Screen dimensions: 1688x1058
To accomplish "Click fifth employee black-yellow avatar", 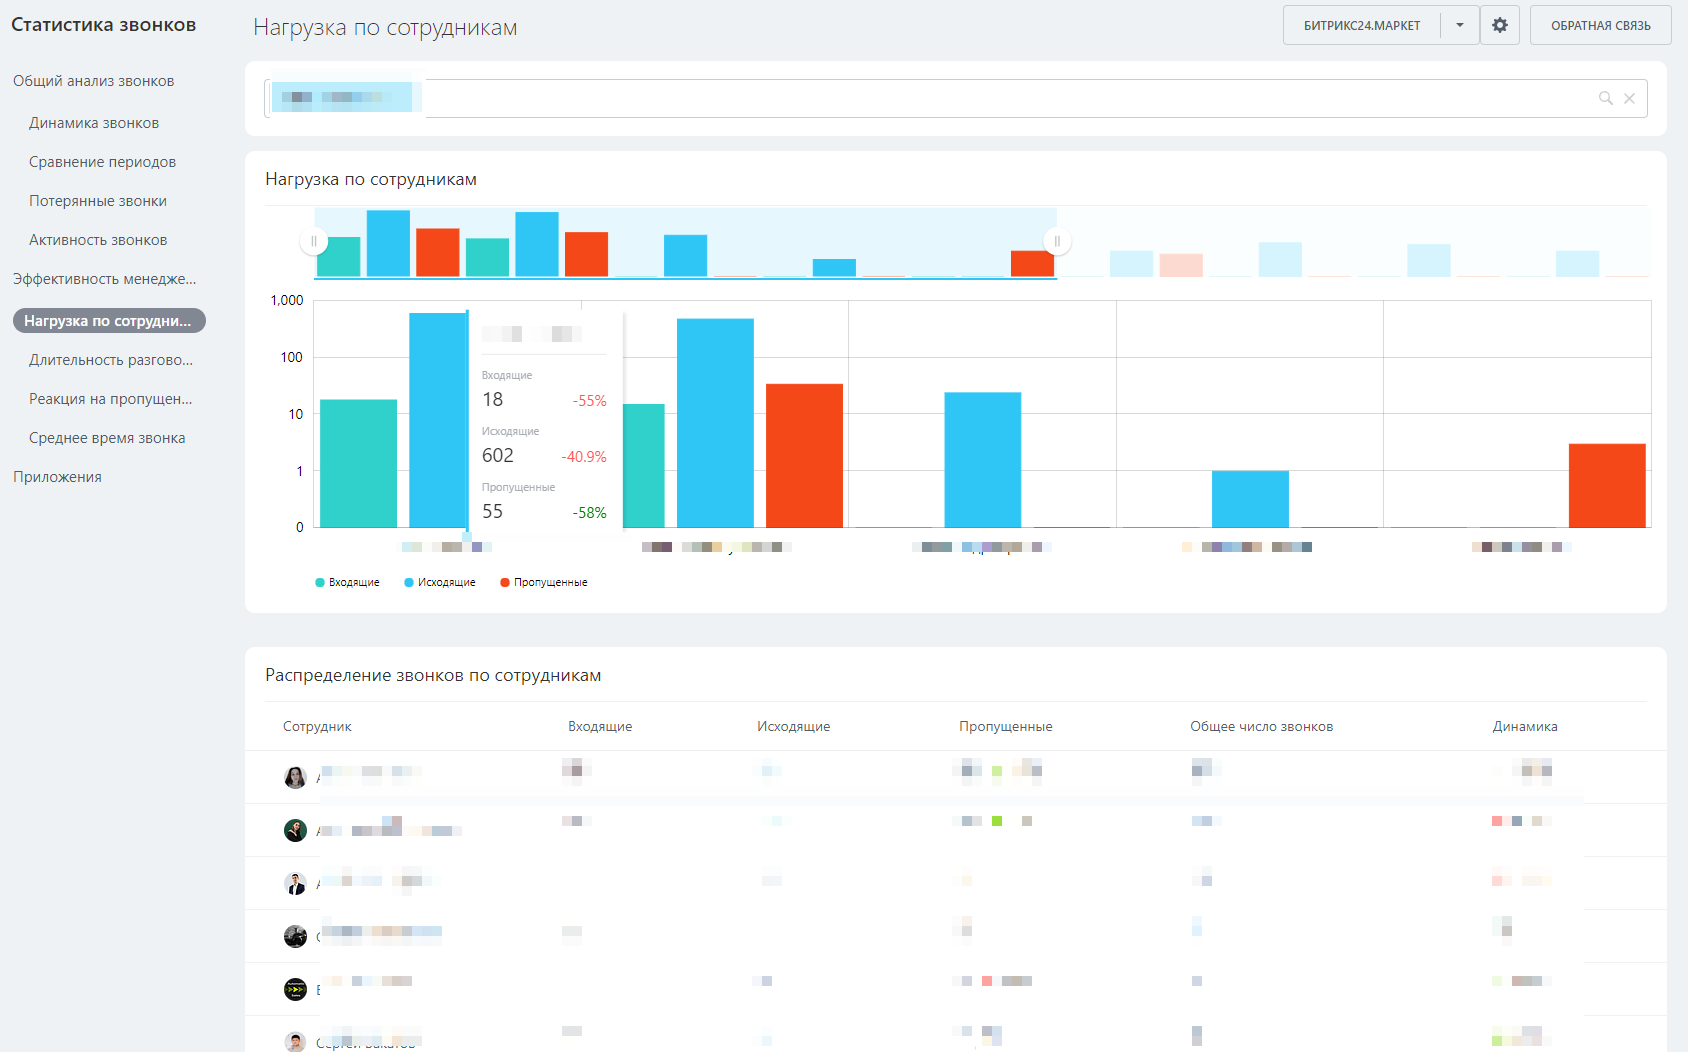I will (x=295, y=989).
